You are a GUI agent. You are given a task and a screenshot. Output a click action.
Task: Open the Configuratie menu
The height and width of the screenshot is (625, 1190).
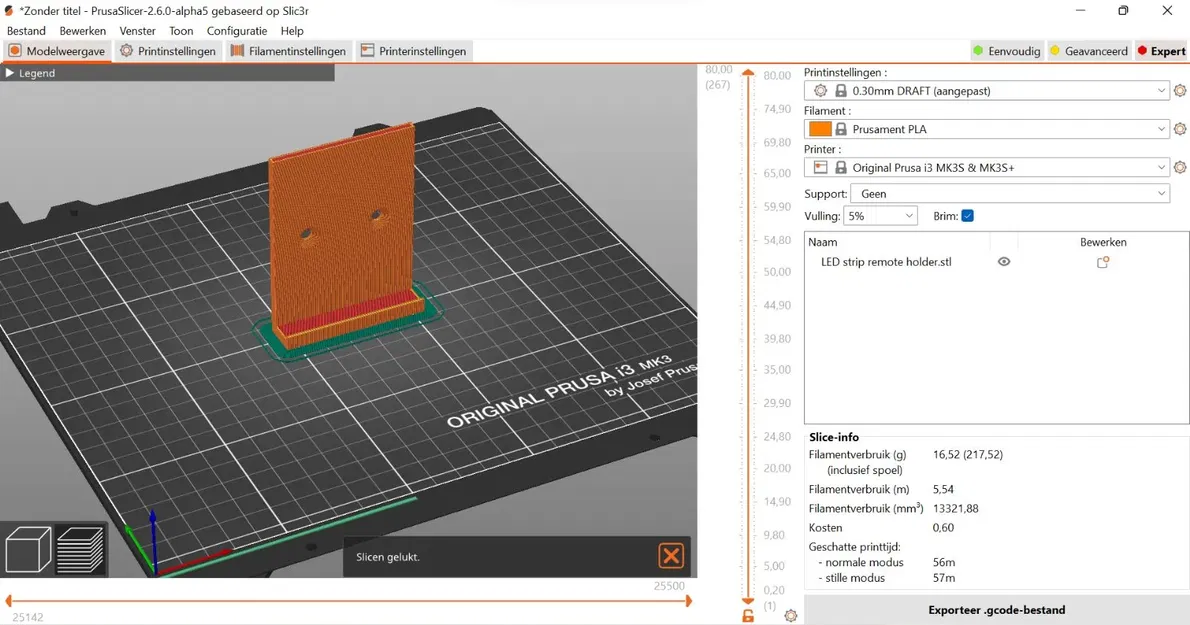(x=237, y=31)
